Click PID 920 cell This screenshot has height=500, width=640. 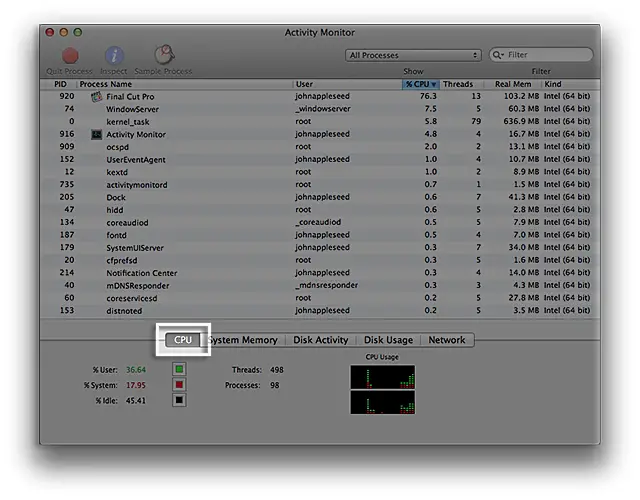click(x=67, y=96)
